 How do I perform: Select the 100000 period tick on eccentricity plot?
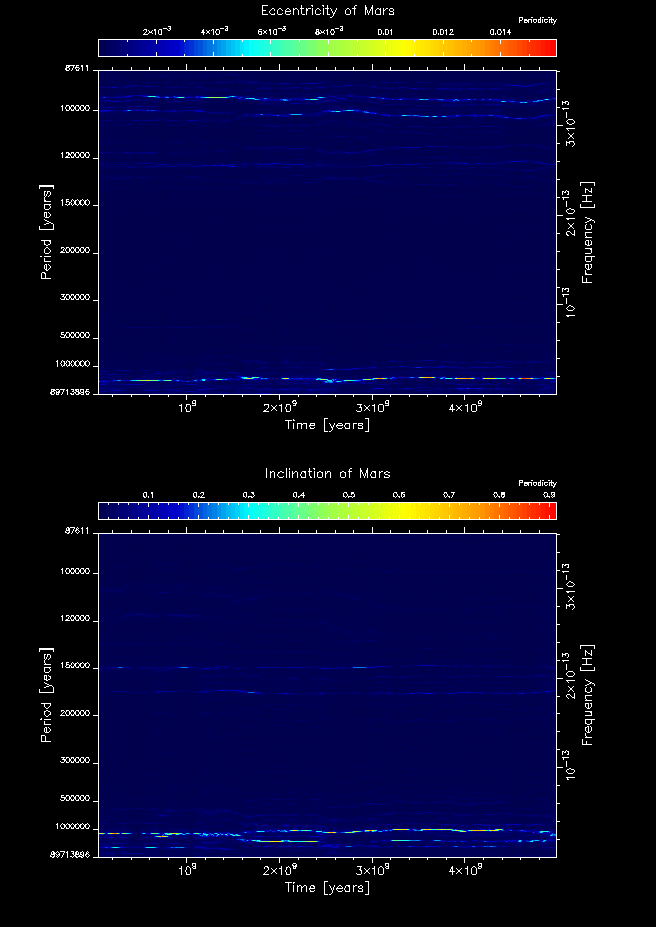point(75,109)
